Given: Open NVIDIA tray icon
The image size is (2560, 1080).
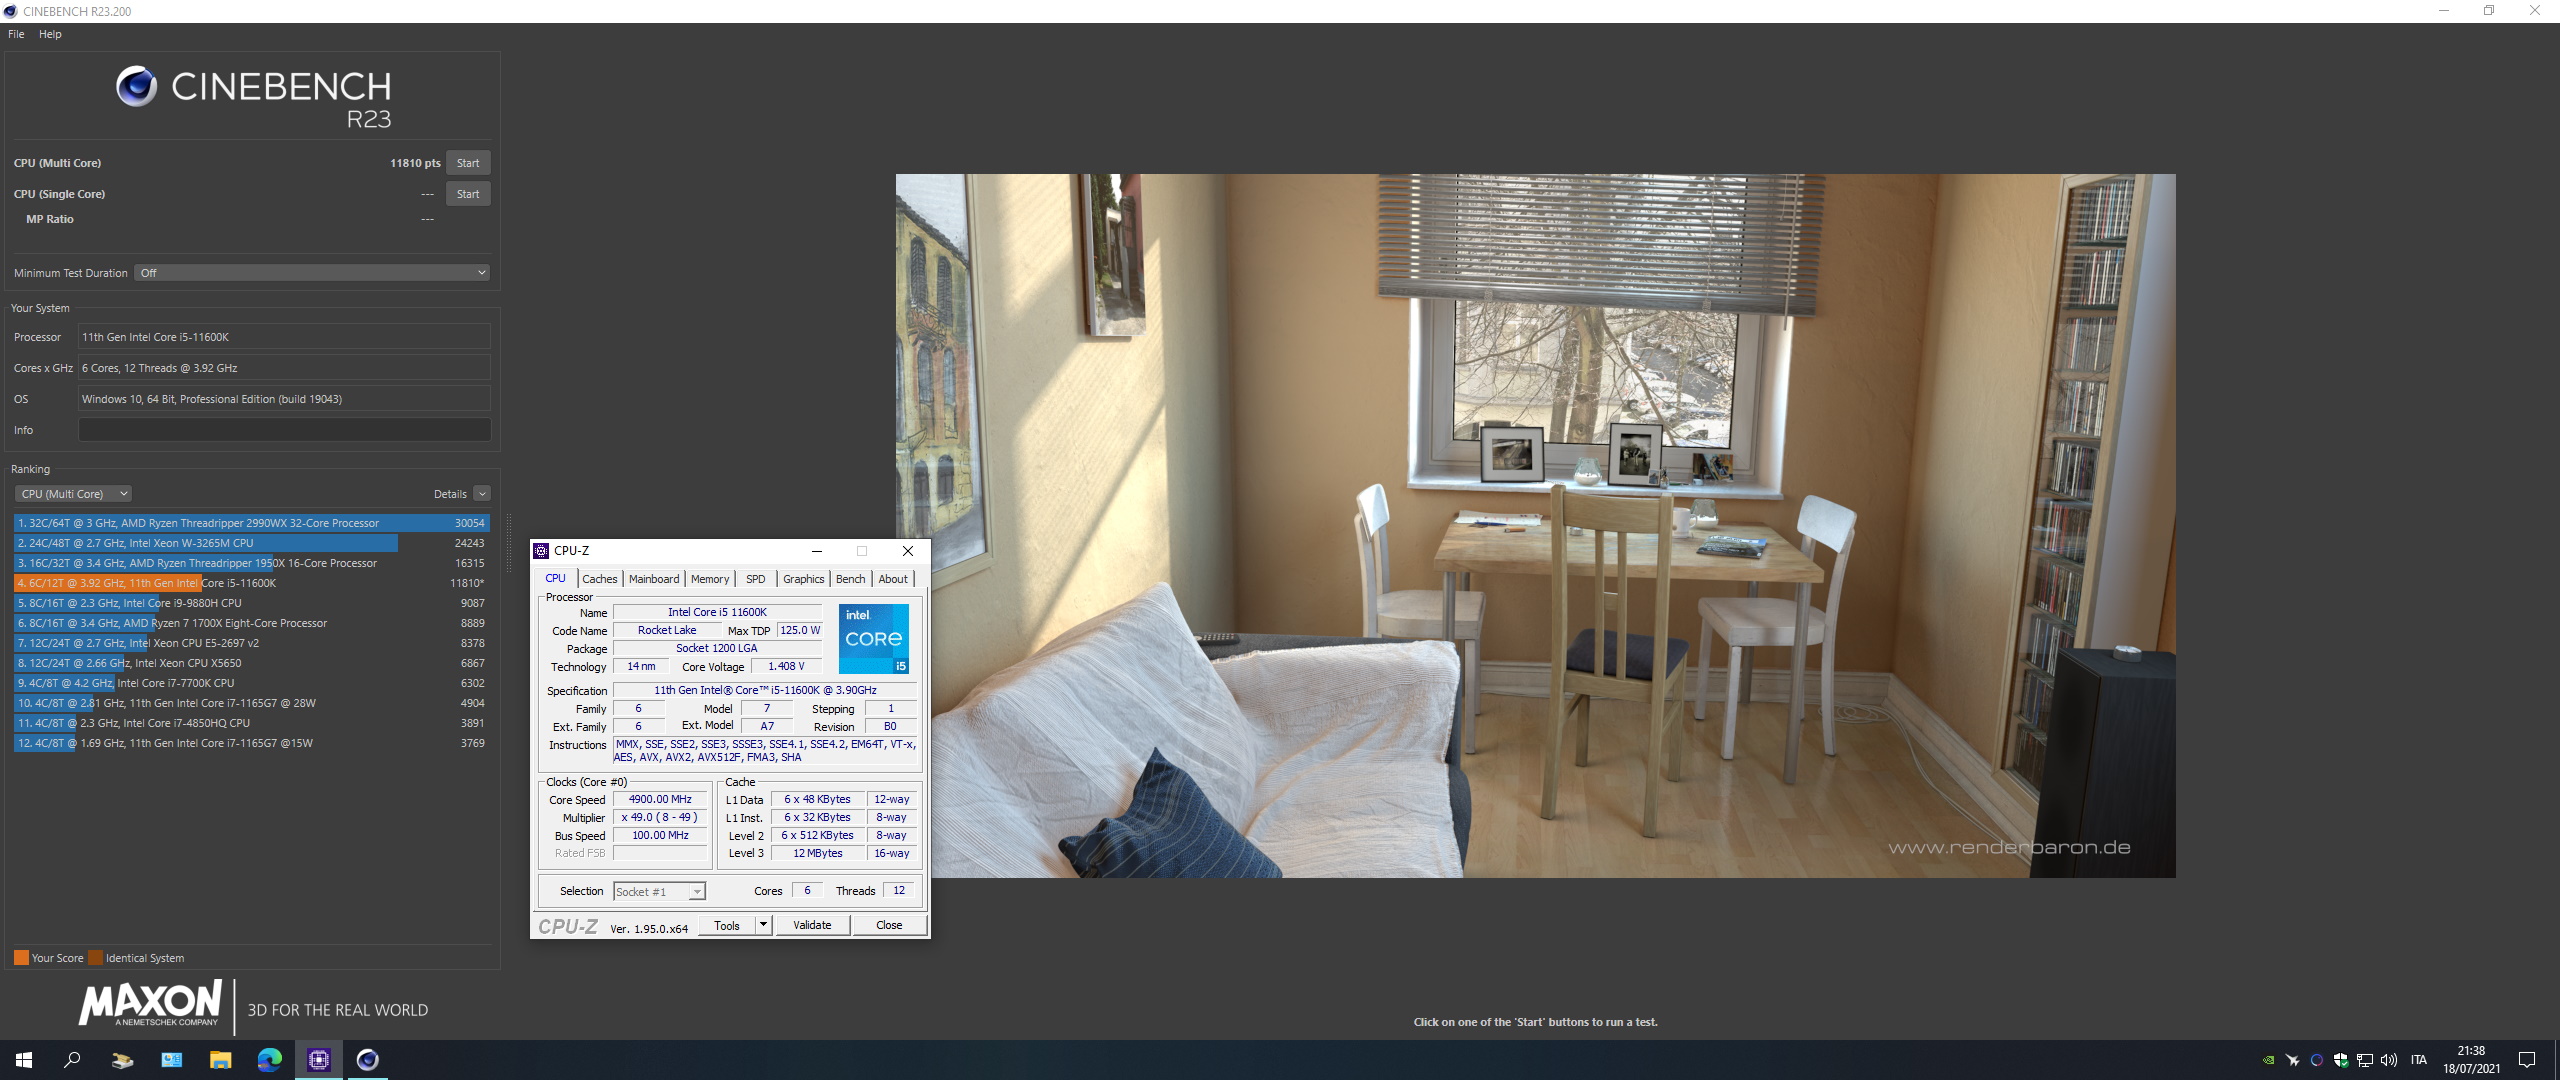Looking at the screenshot, I should (x=2269, y=1060).
